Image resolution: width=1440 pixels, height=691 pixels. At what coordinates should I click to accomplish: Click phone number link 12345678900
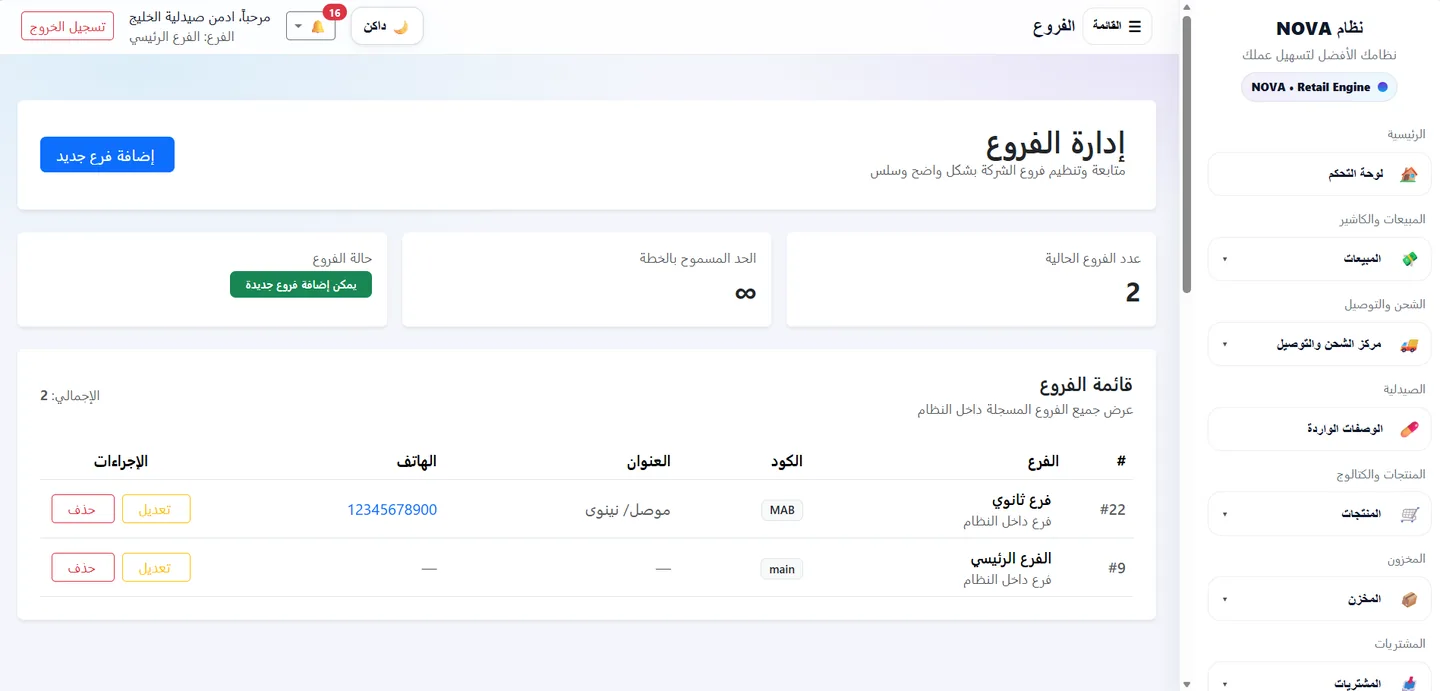point(392,510)
